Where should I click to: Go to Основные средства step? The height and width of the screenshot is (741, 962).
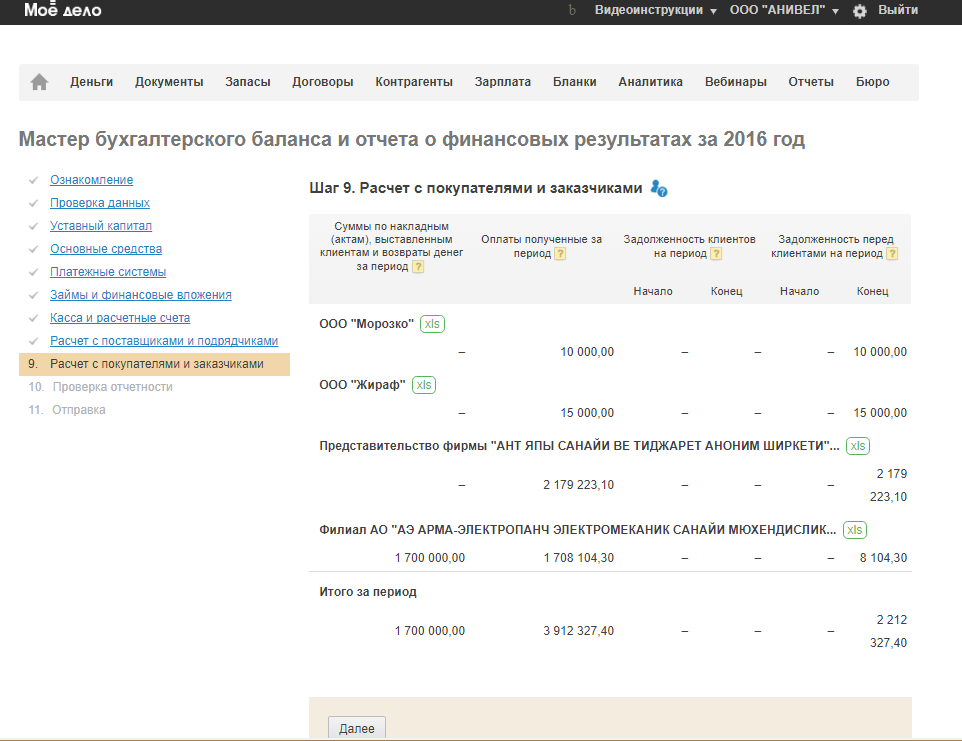coord(106,249)
